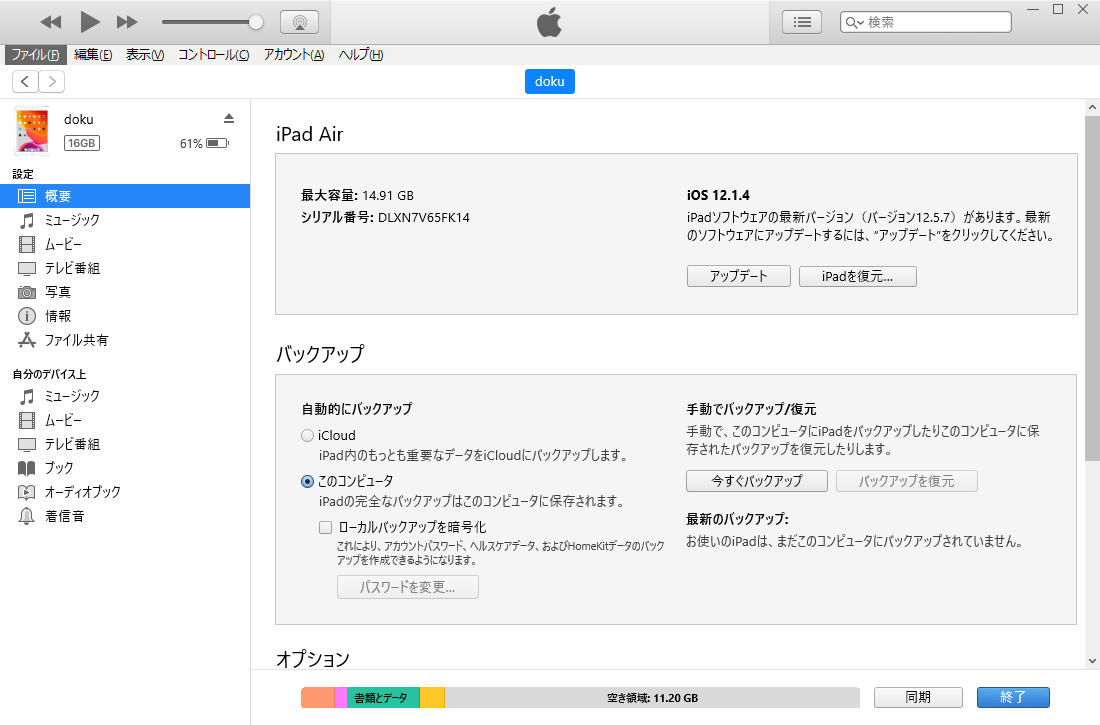Click the vertical scrollbar down arrow

[x=1092, y=660]
